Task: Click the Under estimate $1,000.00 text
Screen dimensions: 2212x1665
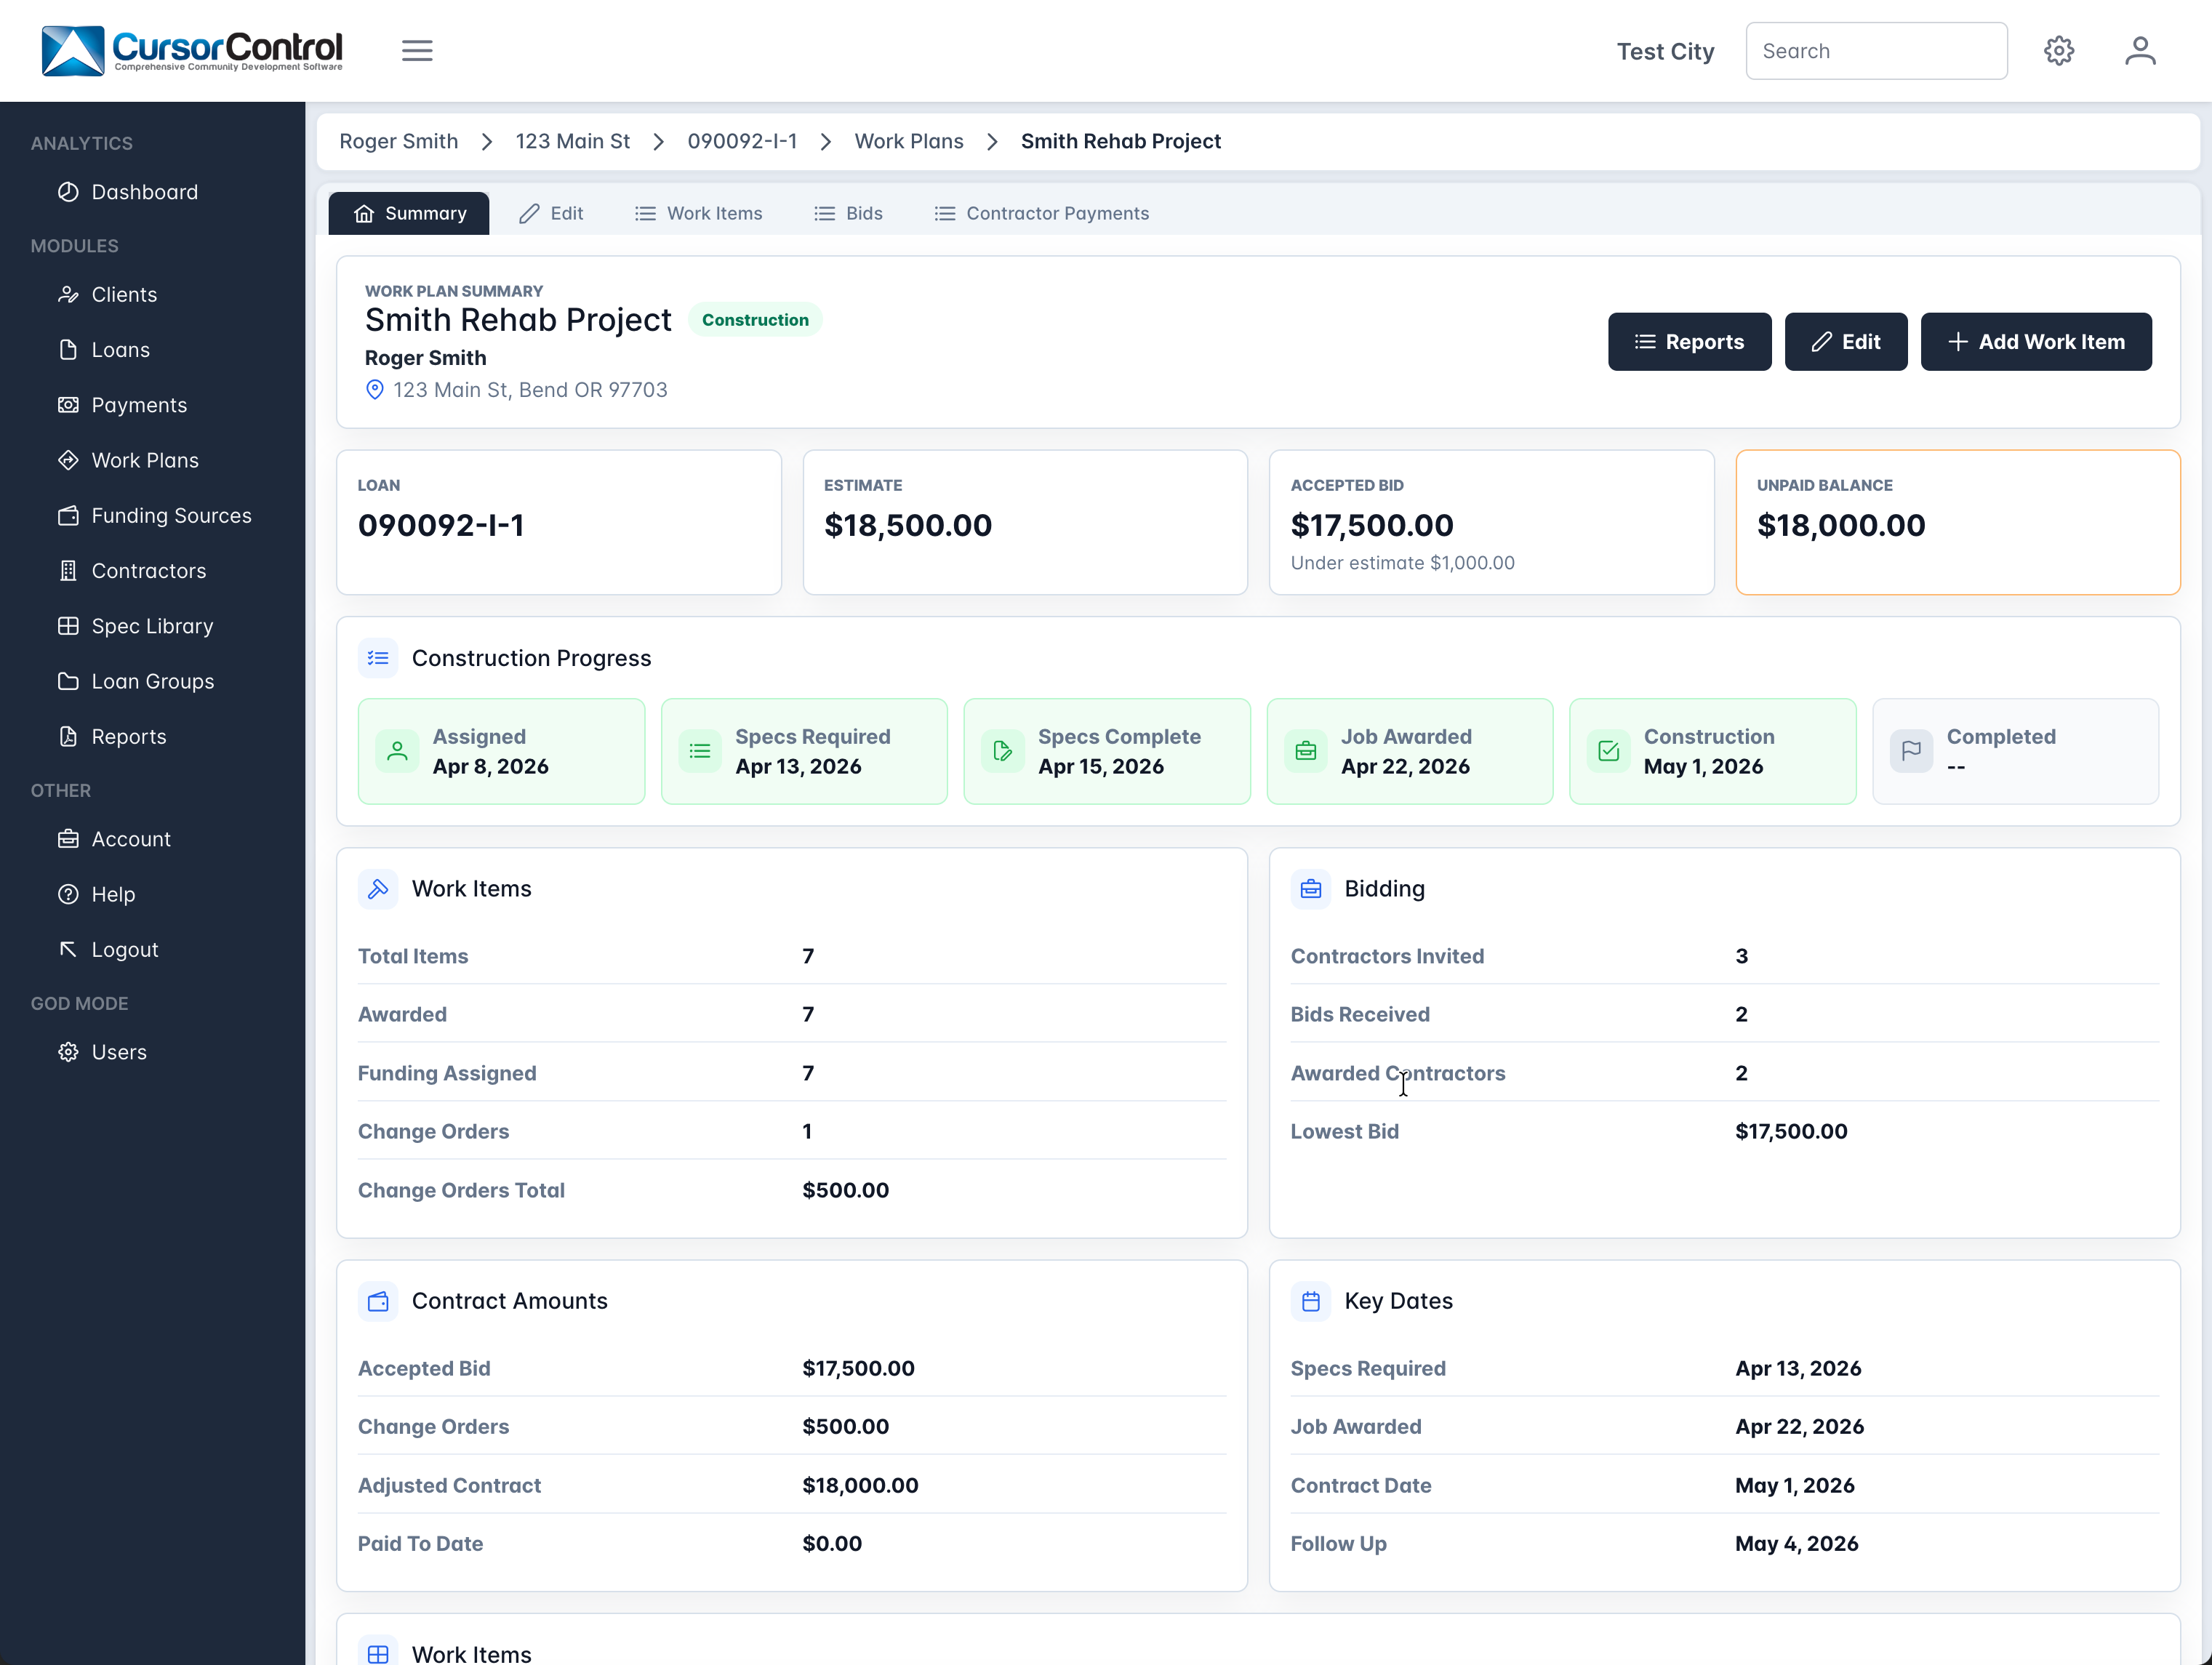Action: (x=1402, y=563)
